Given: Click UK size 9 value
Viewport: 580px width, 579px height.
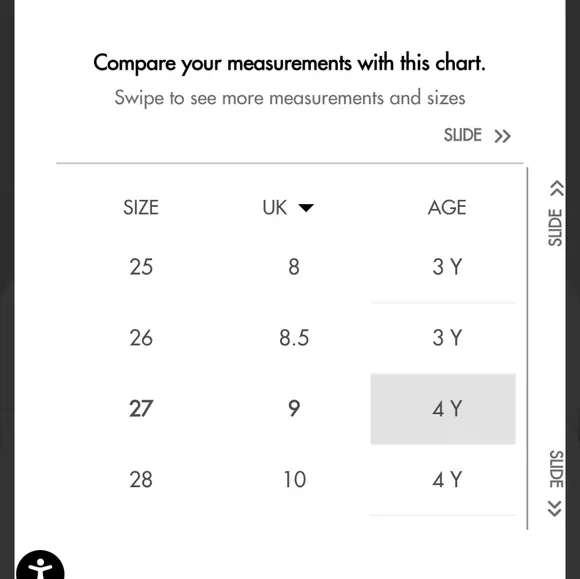Looking at the screenshot, I should tap(294, 409).
